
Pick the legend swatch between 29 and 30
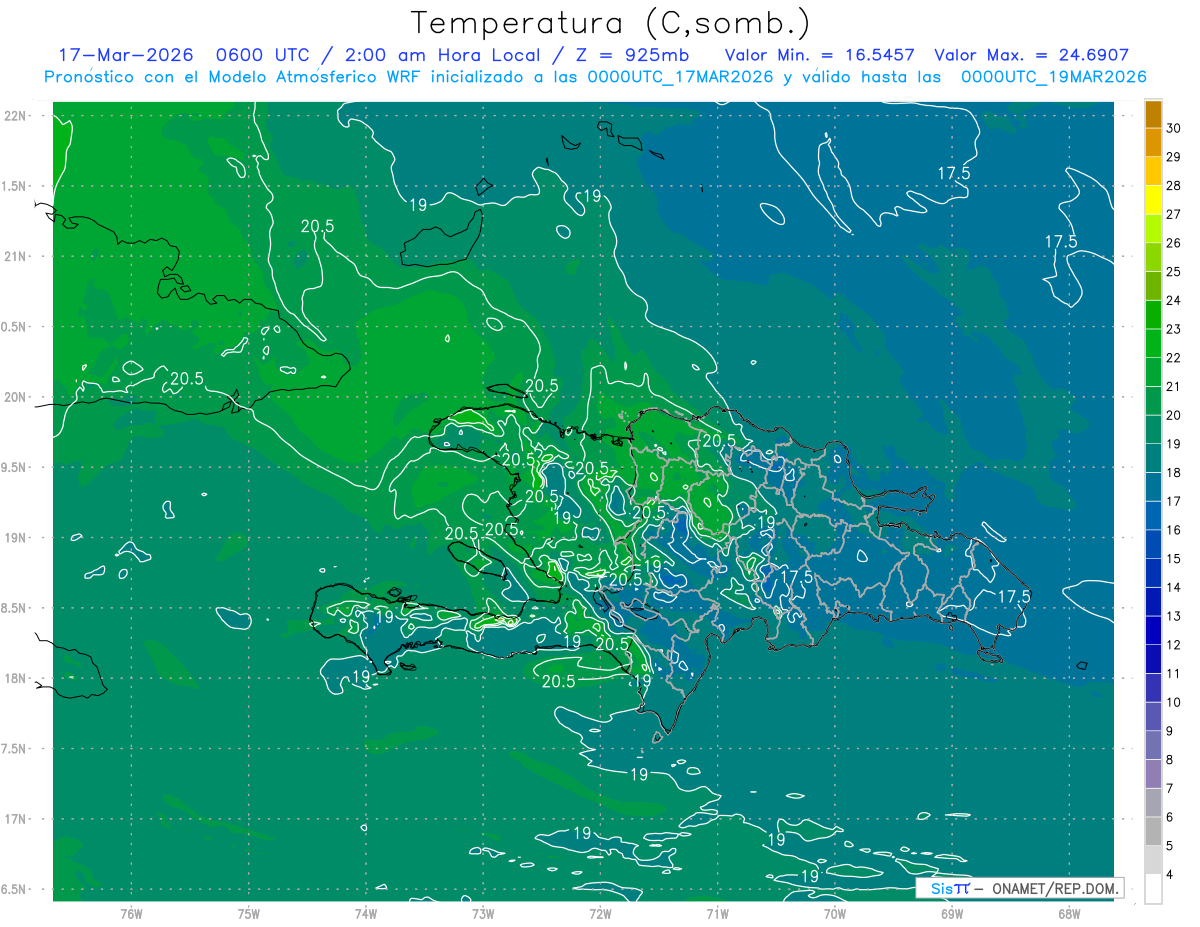click(1153, 142)
